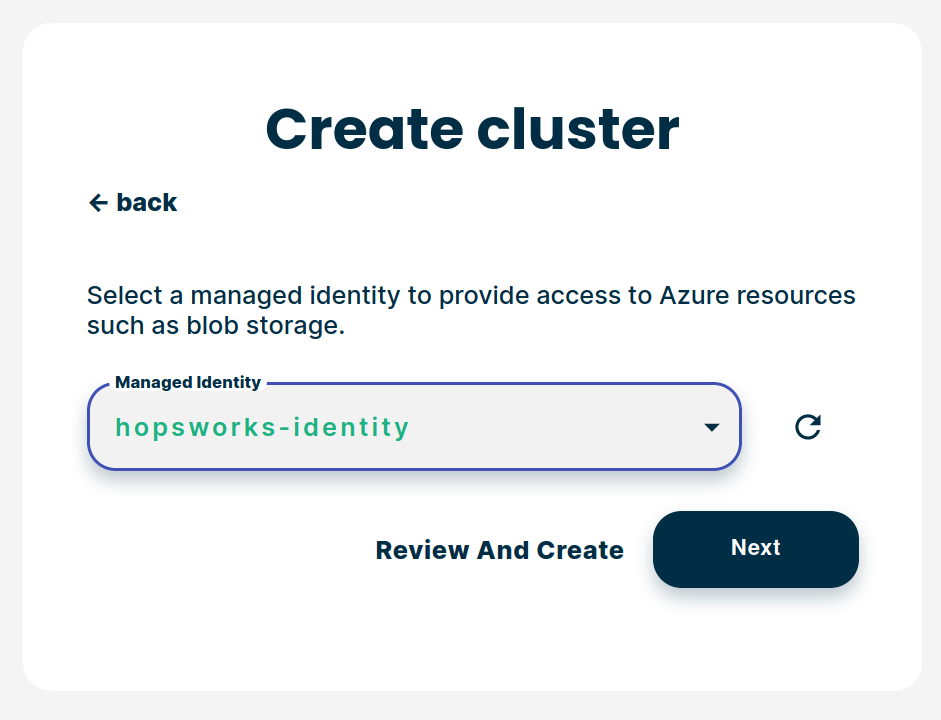Screen dimensions: 941x720
Task: Click 'Azure resources' in the instruction text
Action: click(757, 296)
